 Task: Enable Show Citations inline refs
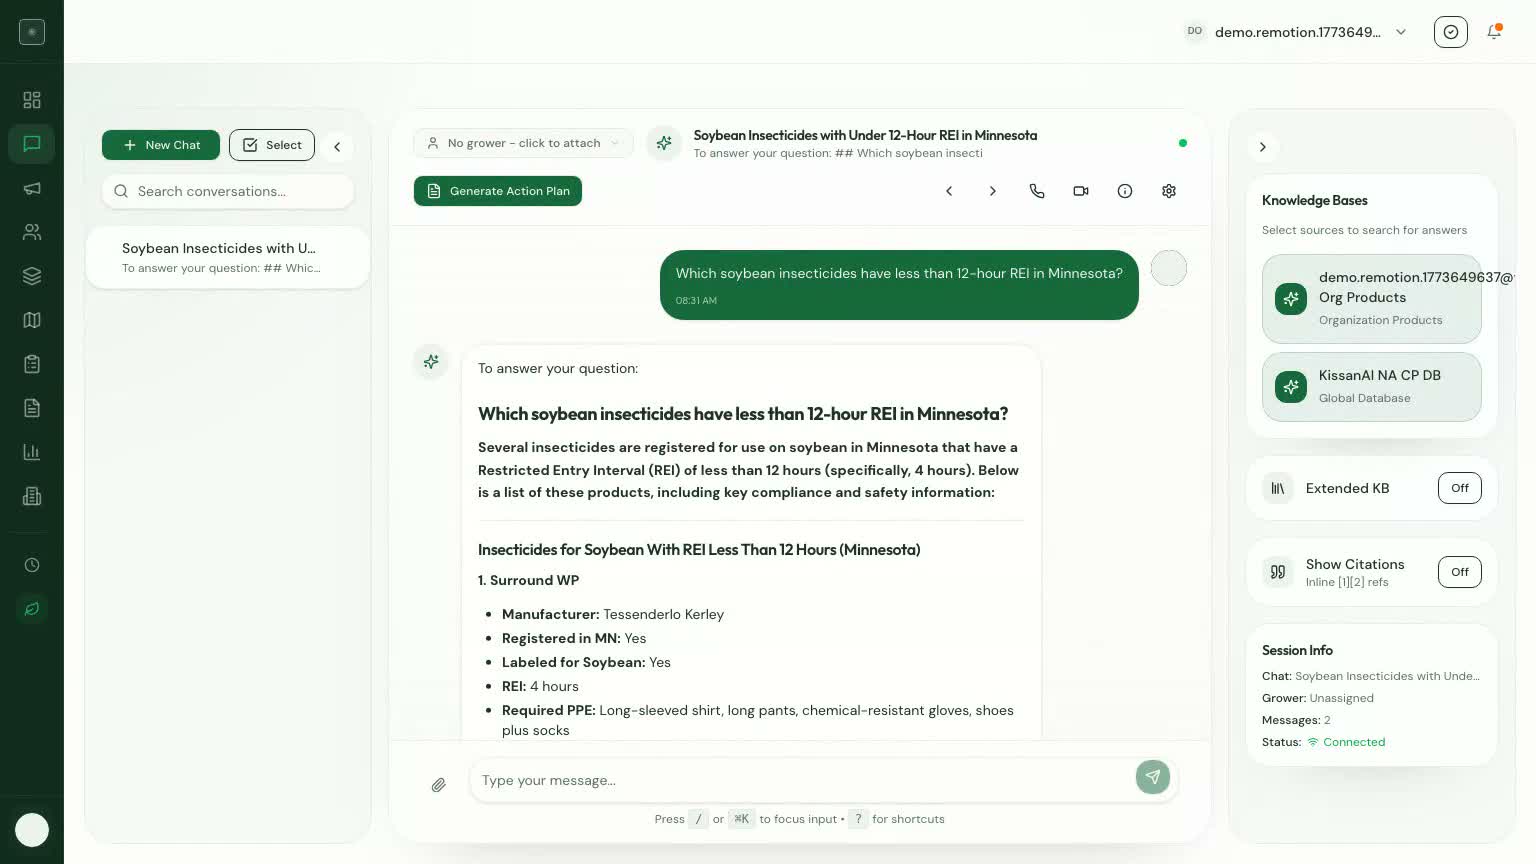1459,572
